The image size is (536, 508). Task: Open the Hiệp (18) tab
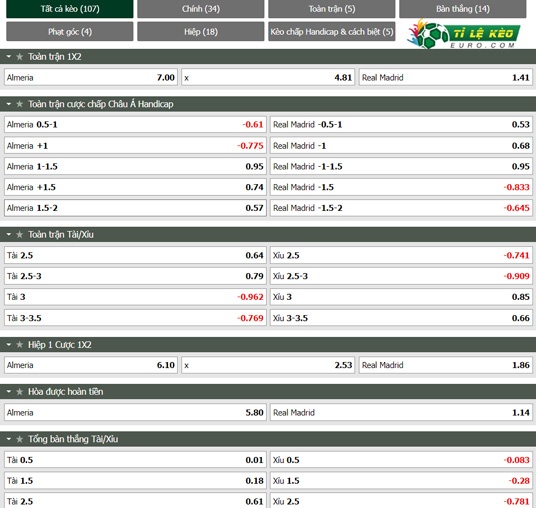point(201,31)
